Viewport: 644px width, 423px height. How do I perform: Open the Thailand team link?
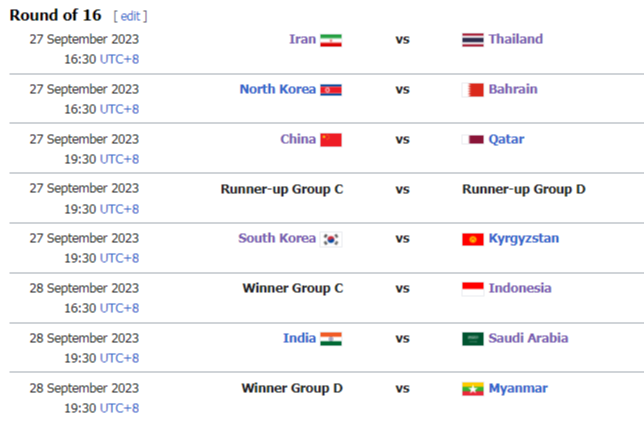click(x=515, y=39)
